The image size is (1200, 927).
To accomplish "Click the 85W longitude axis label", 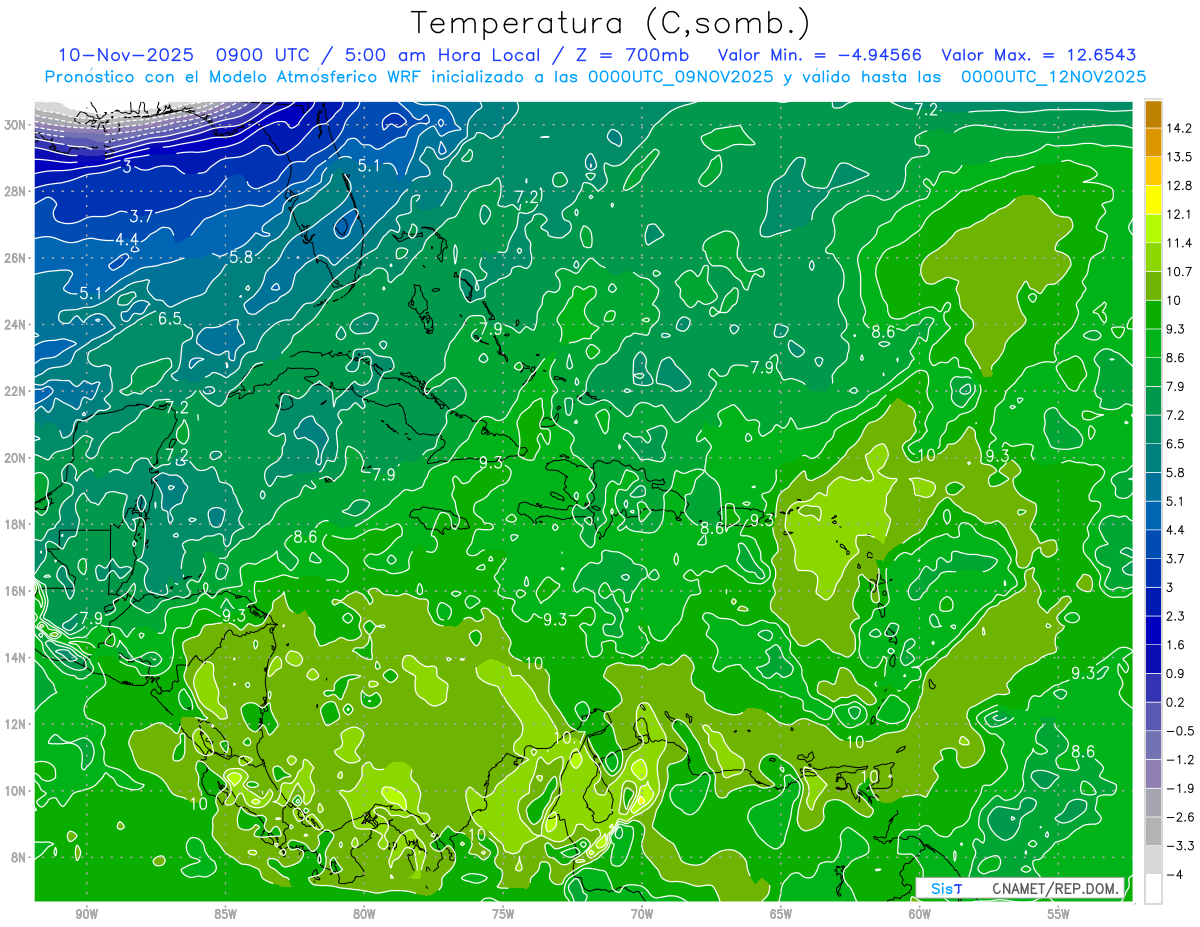I will coord(225,914).
